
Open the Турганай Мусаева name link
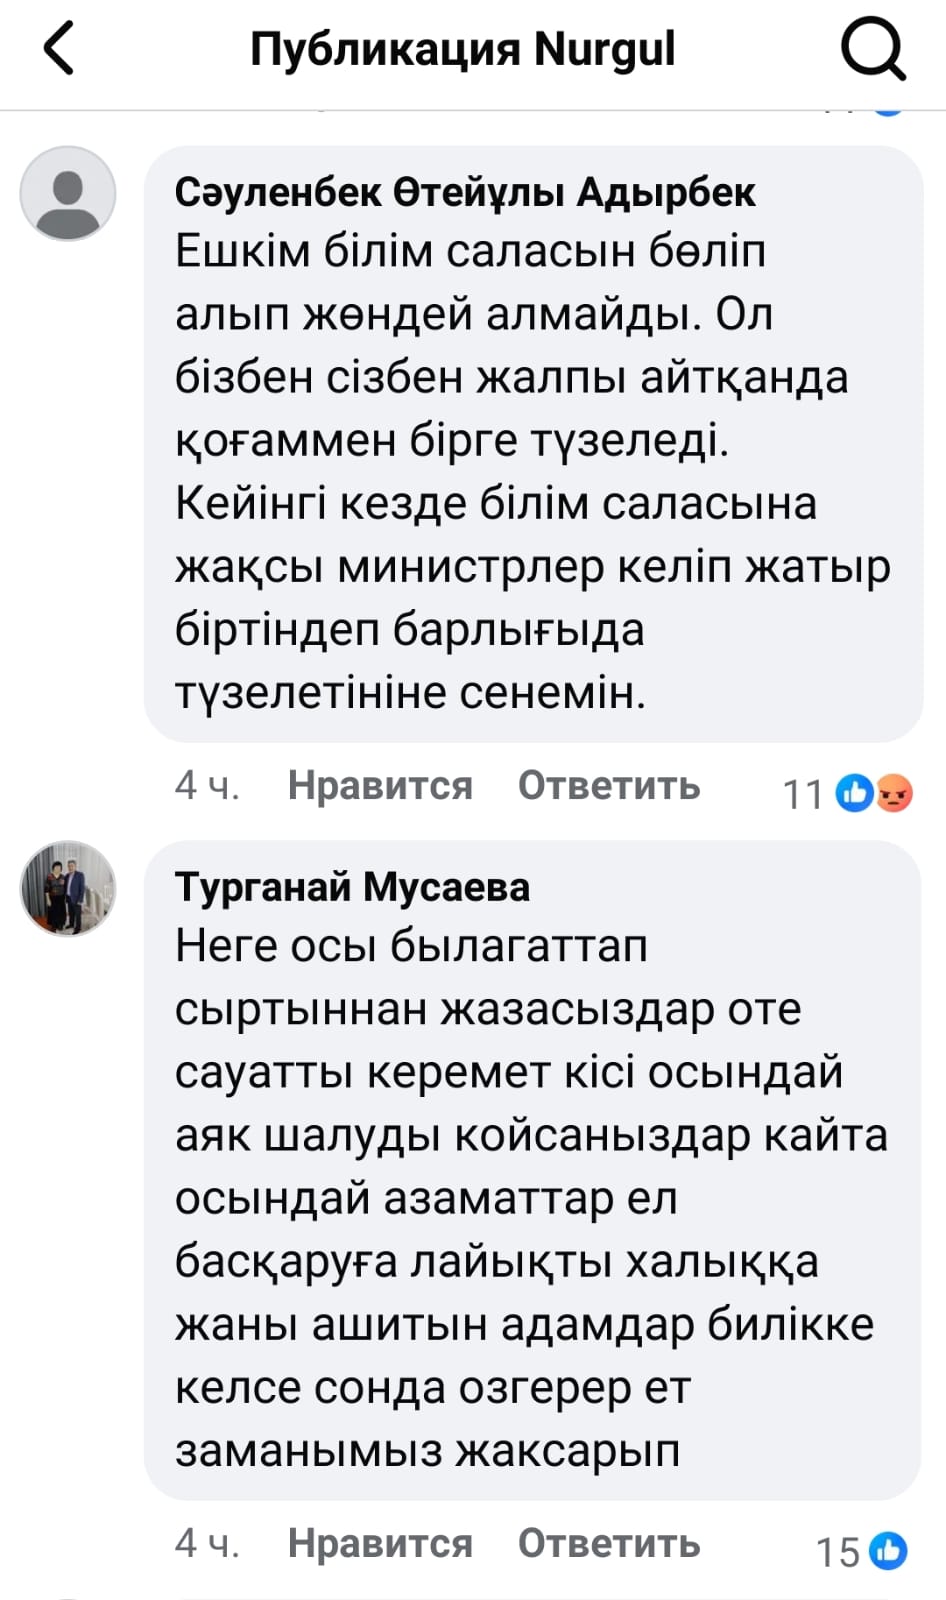tap(352, 887)
